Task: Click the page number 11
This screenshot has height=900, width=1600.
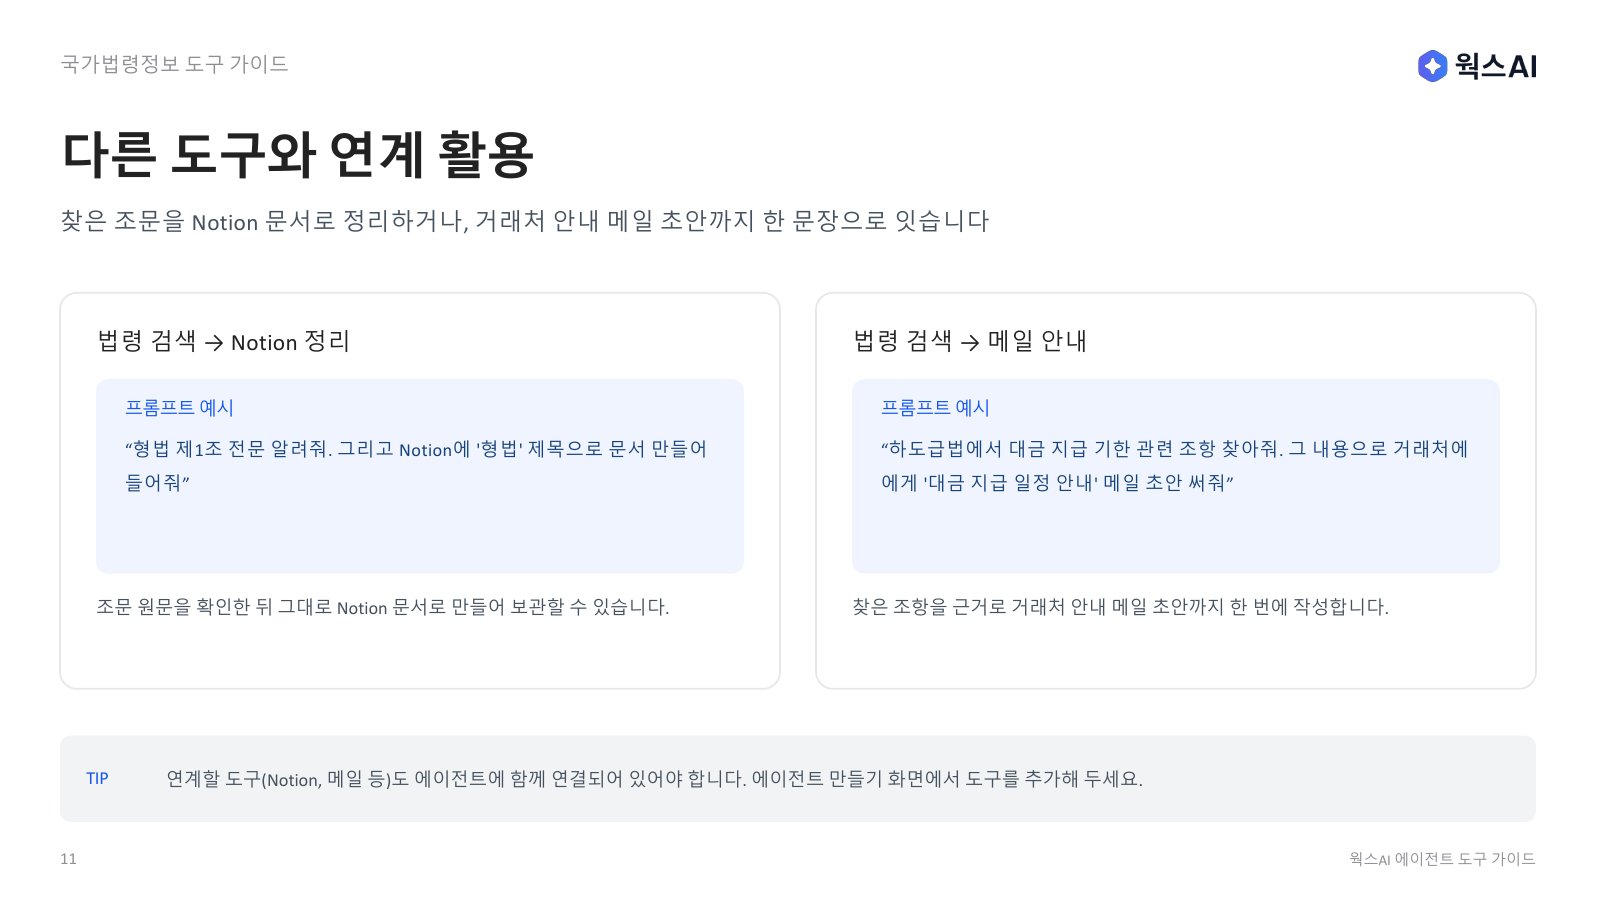Action: (68, 859)
